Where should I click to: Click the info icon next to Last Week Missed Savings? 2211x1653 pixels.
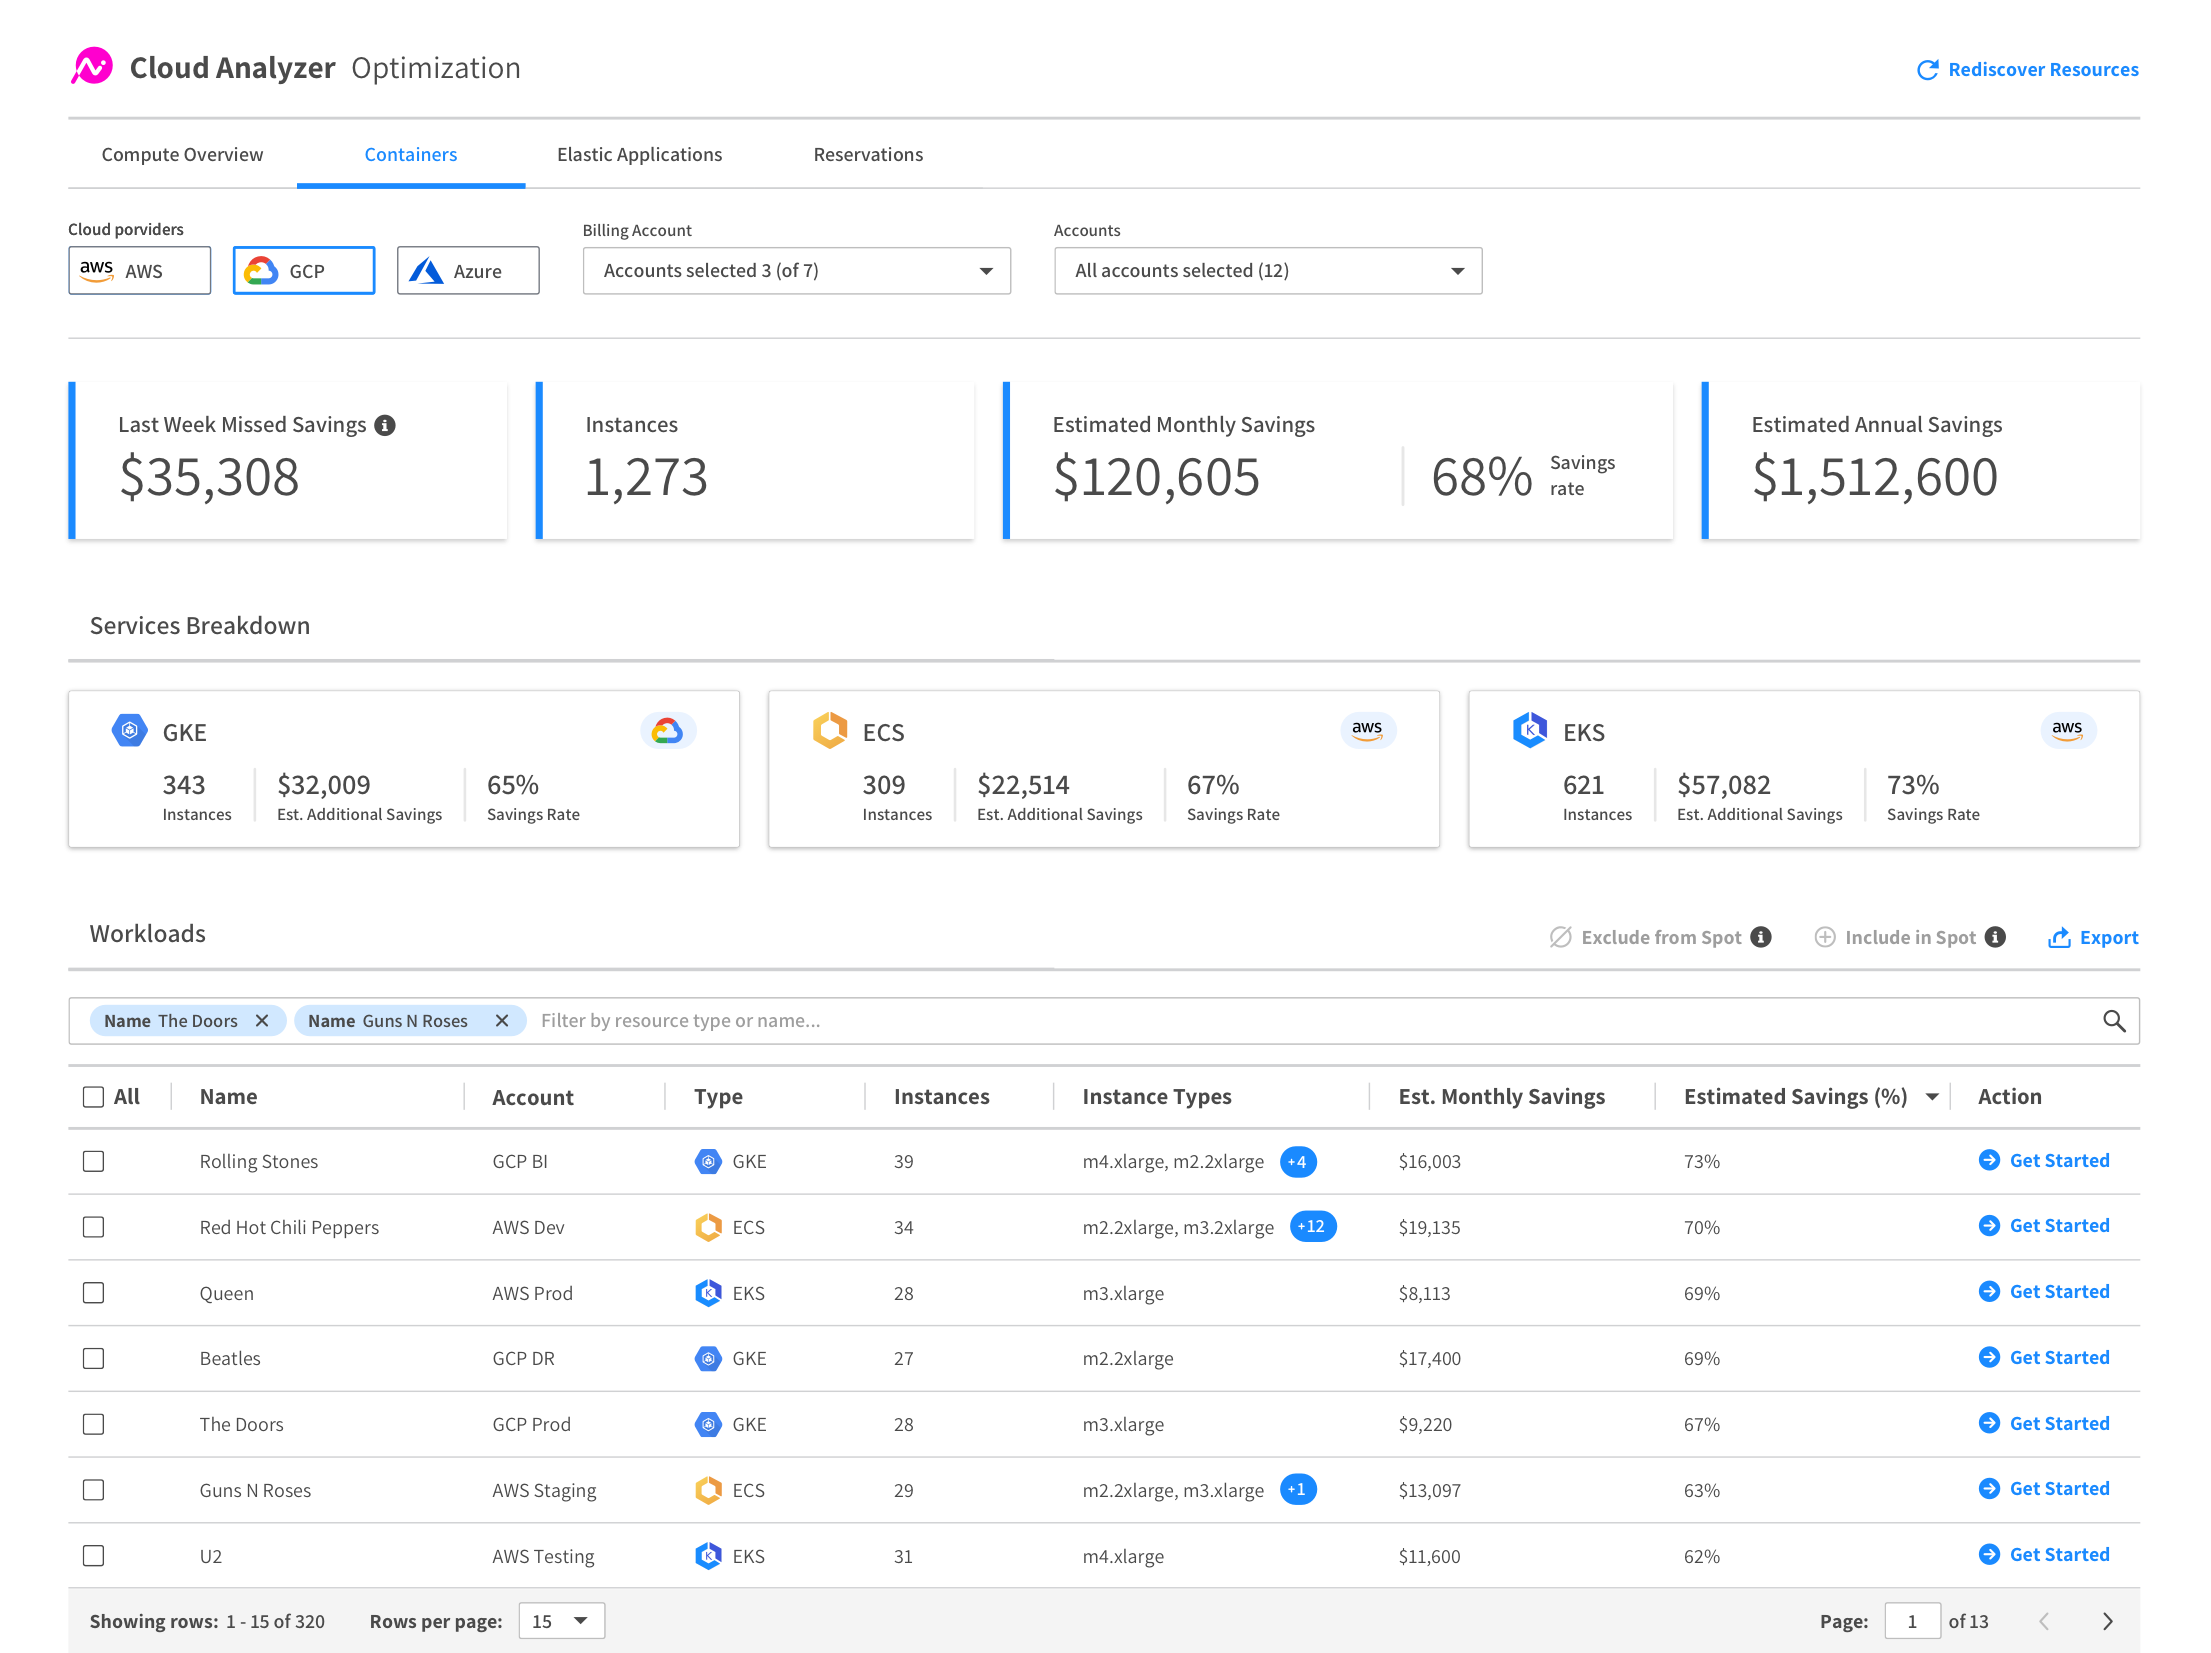click(387, 424)
